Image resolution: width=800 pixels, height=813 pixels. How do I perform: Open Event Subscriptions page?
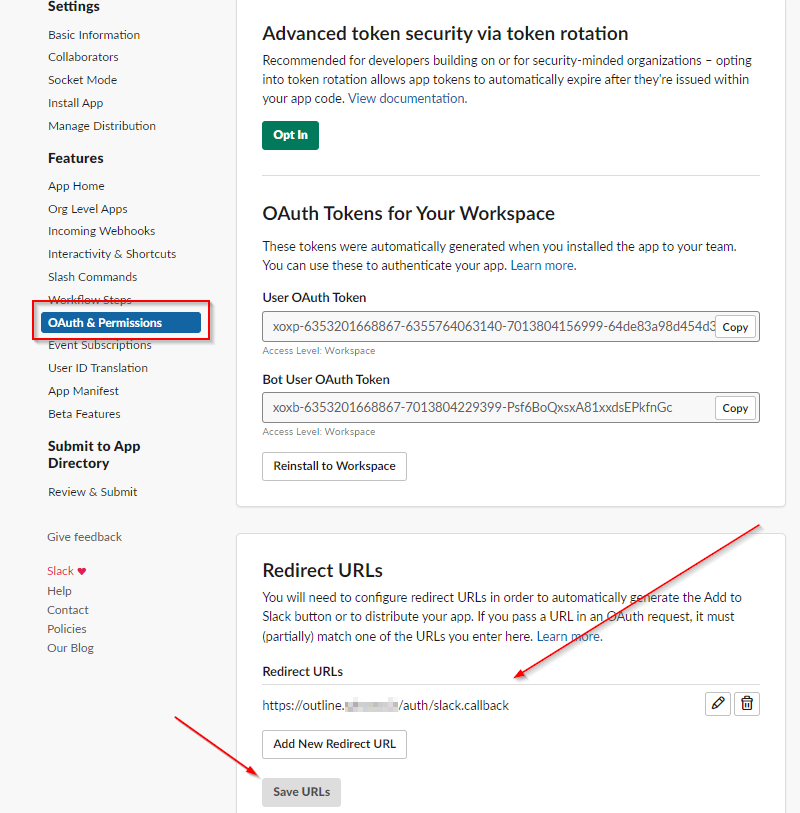click(100, 345)
